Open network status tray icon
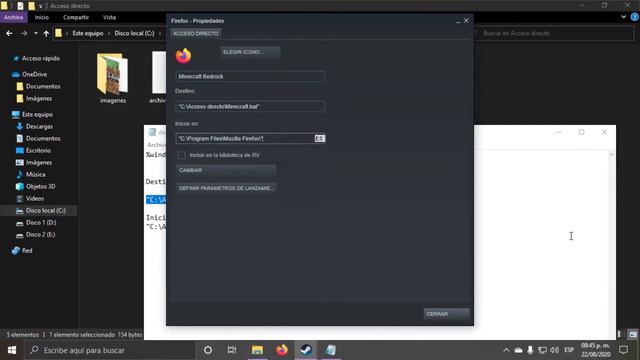The image size is (640, 360). tap(542, 350)
